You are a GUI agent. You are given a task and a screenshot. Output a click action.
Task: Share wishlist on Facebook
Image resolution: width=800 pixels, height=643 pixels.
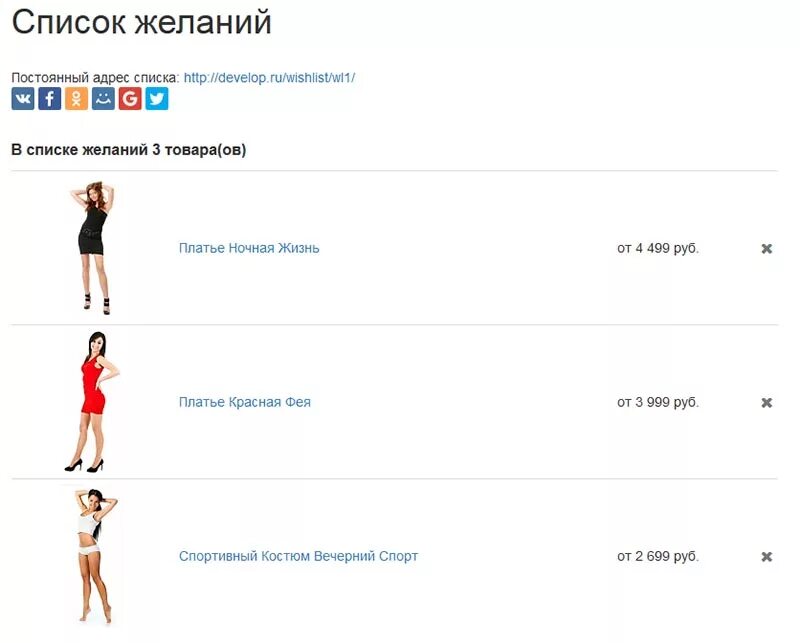pos(49,98)
